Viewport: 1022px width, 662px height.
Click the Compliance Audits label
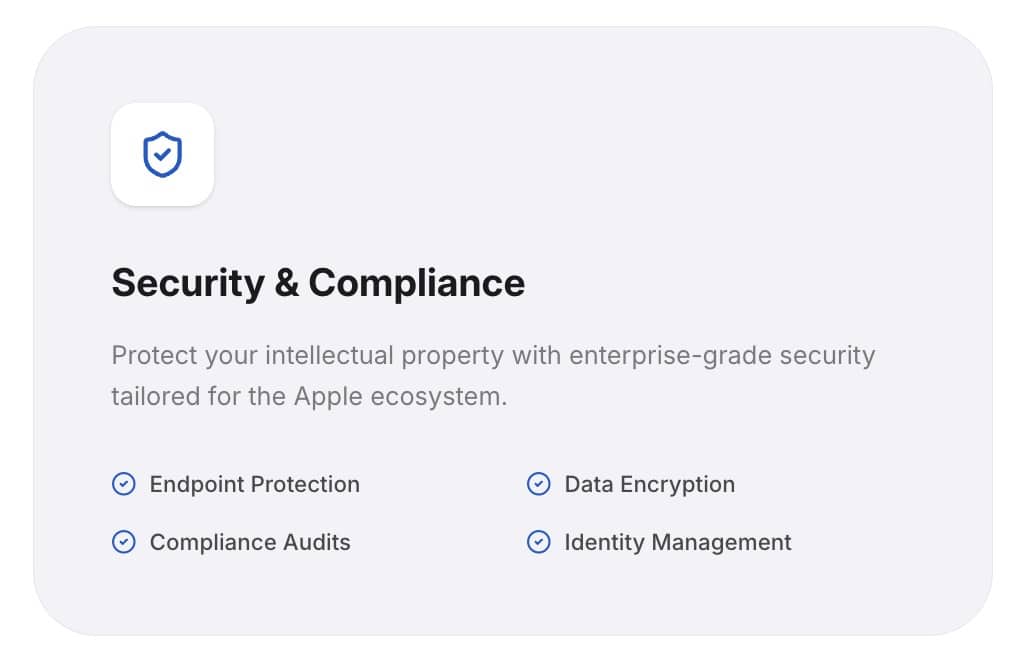[250, 542]
